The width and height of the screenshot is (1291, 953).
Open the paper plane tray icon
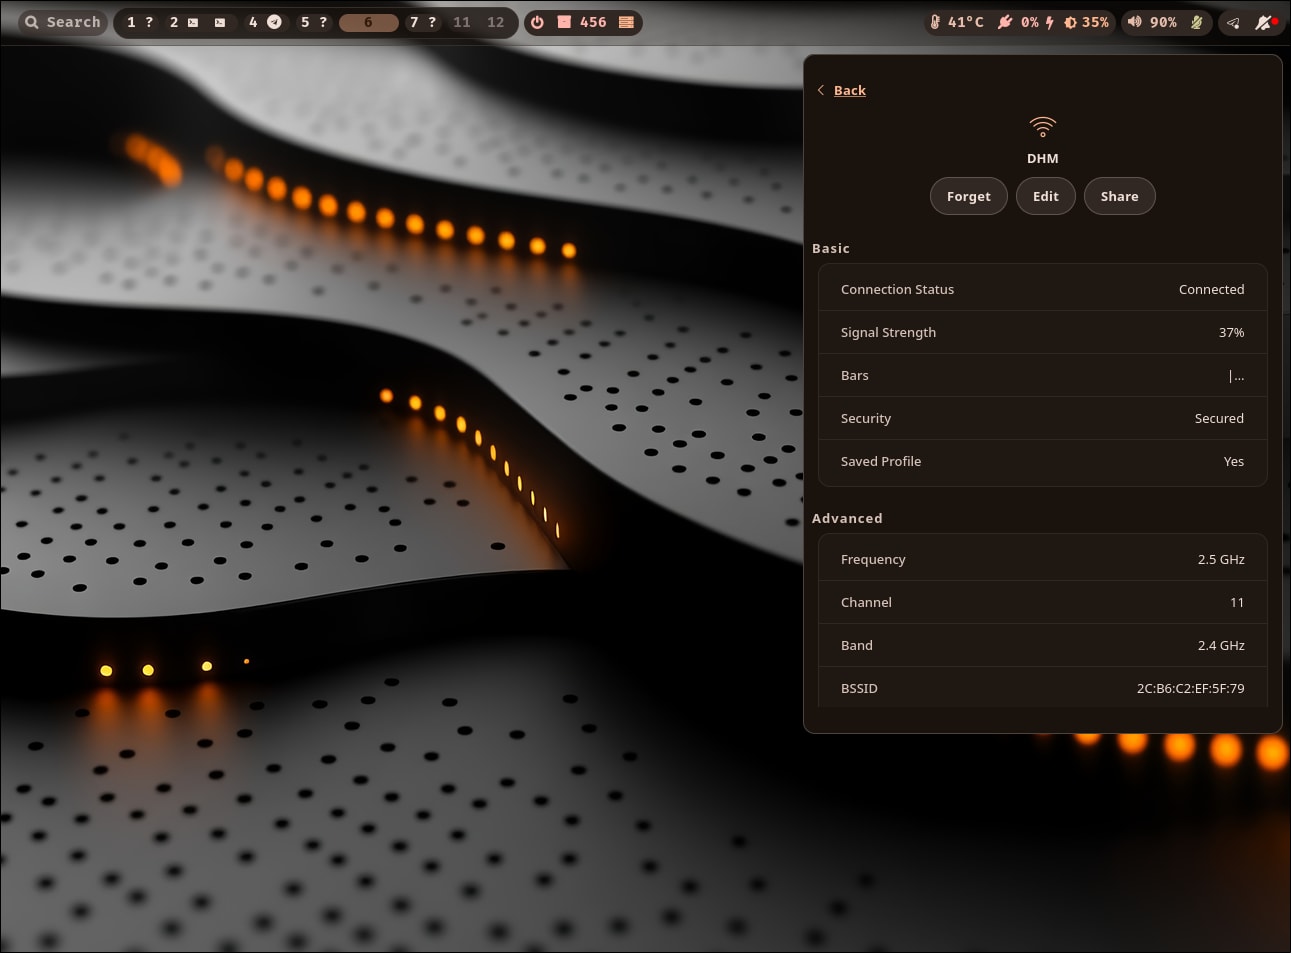(1233, 22)
